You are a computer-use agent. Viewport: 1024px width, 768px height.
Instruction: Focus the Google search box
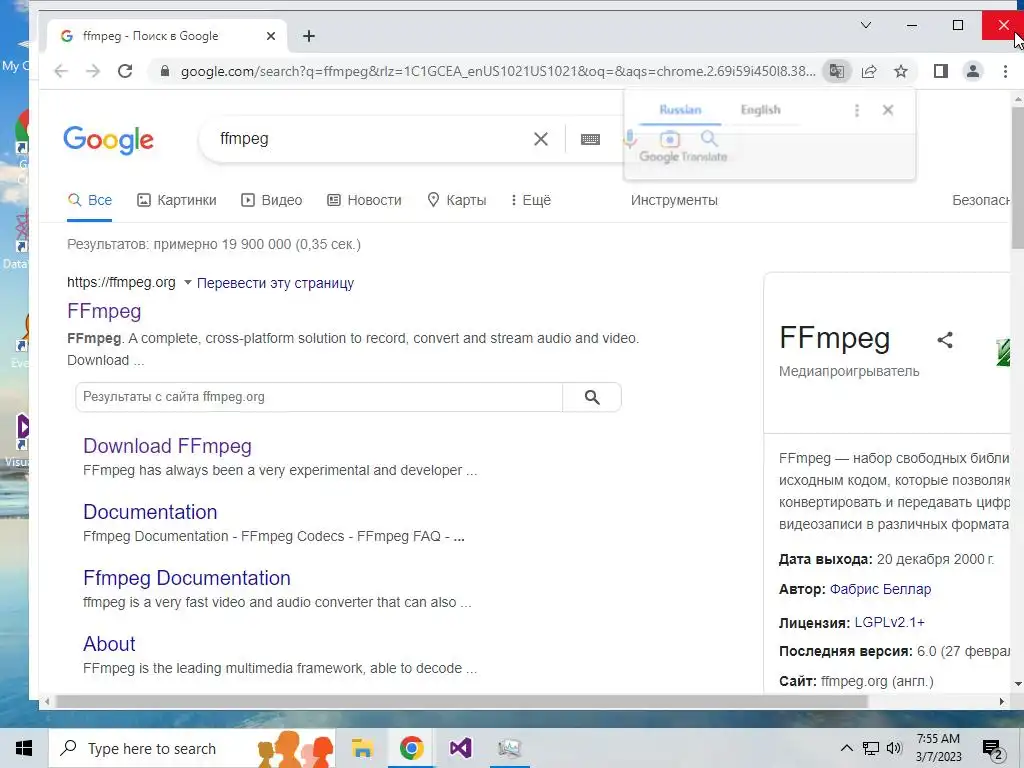click(x=374, y=139)
